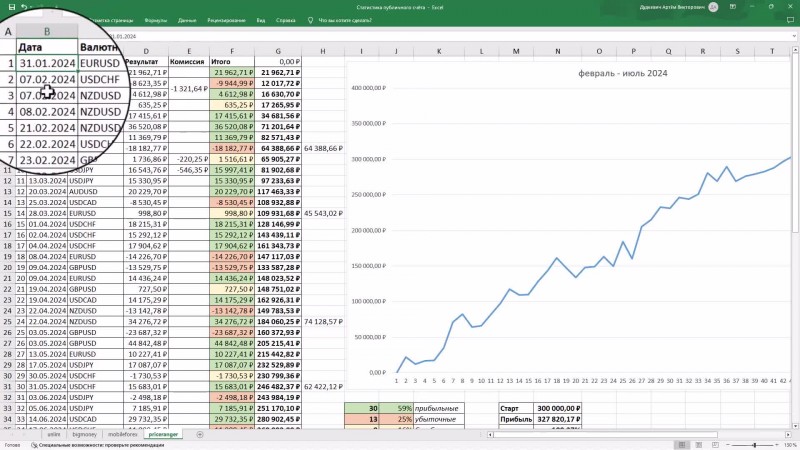Select the date cell "20.03.2024"
Image resolution: width=800 pixels, height=450 pixels.
click(47, 191)
